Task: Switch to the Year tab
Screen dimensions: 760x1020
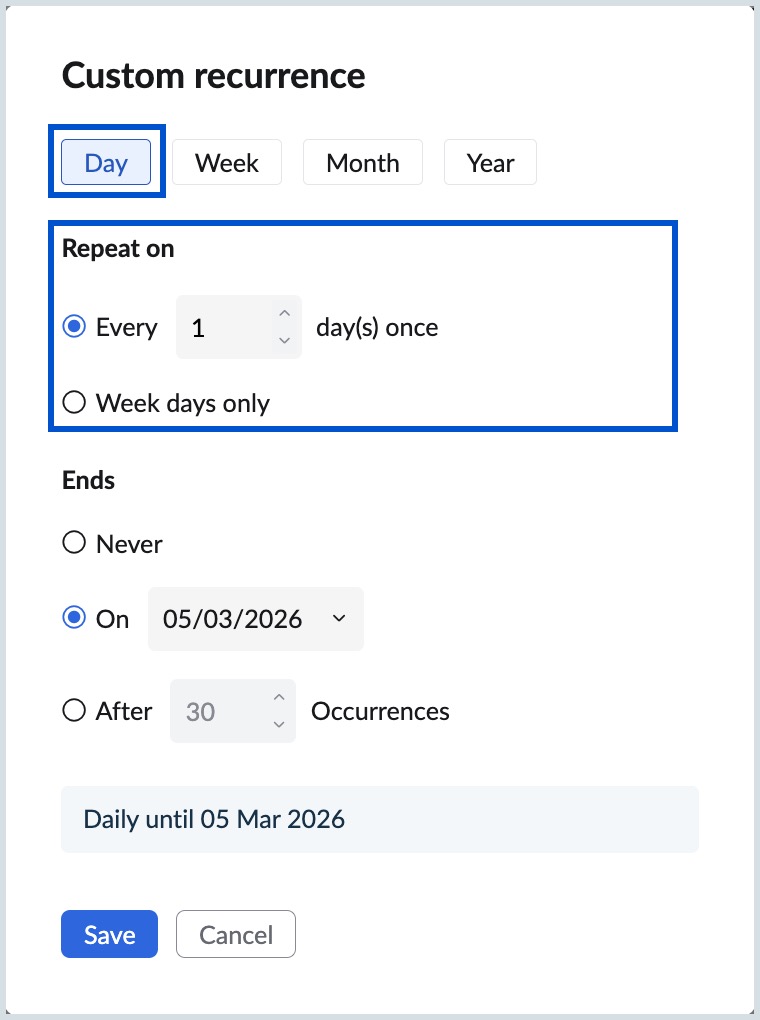Action: pos(490,162)
